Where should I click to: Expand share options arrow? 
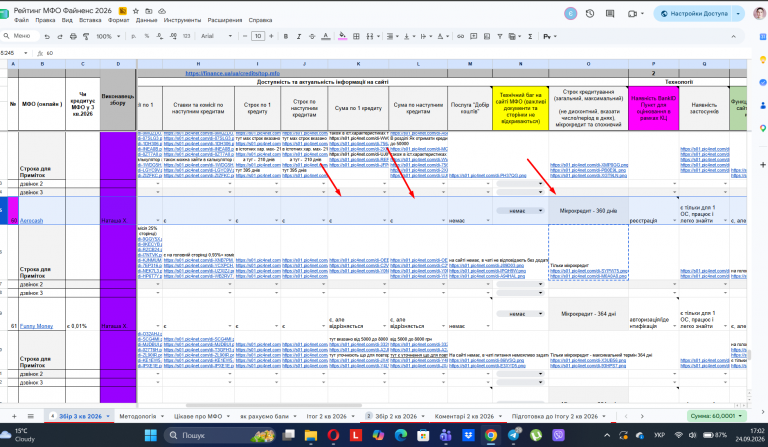click(738, 14)
